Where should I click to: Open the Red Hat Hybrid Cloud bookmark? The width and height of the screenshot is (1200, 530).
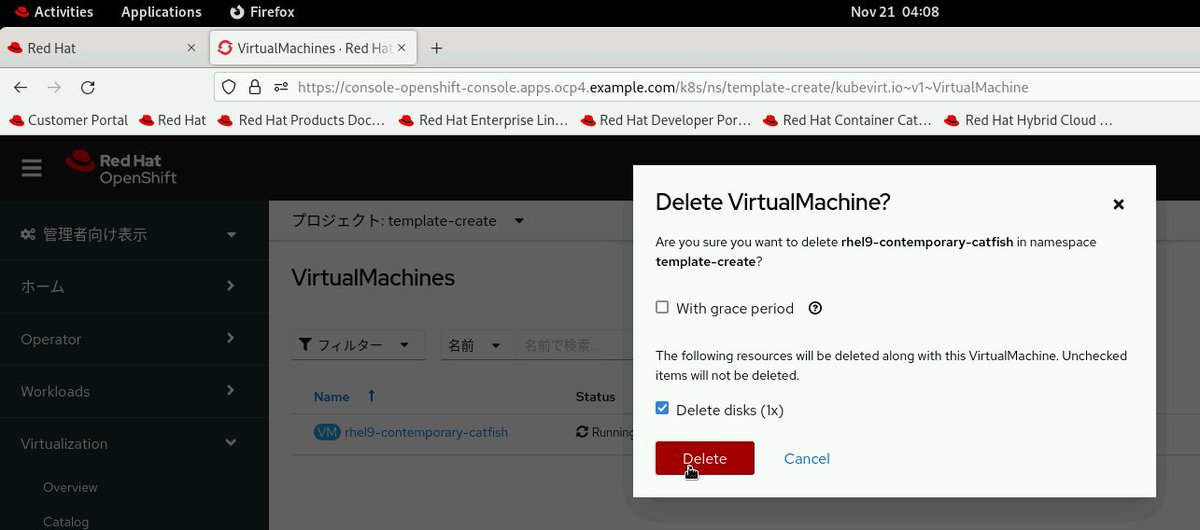[1029, 120]
